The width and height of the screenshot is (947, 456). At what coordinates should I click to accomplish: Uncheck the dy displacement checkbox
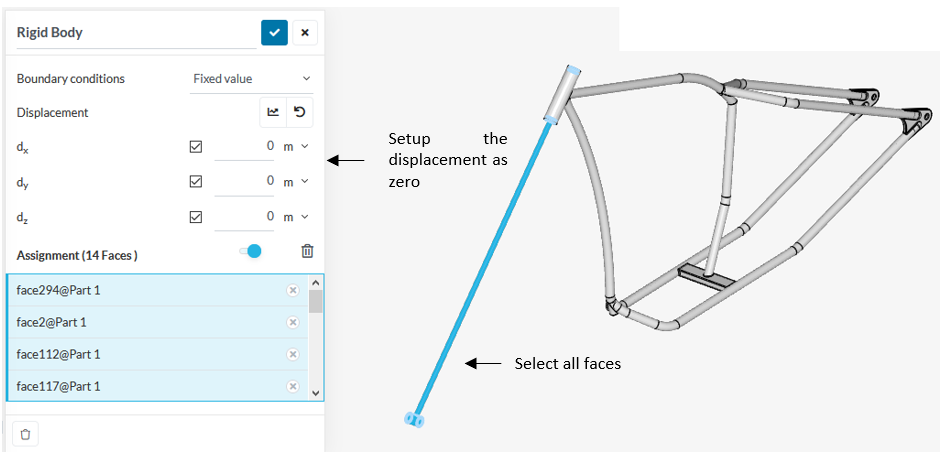[196, 182]
